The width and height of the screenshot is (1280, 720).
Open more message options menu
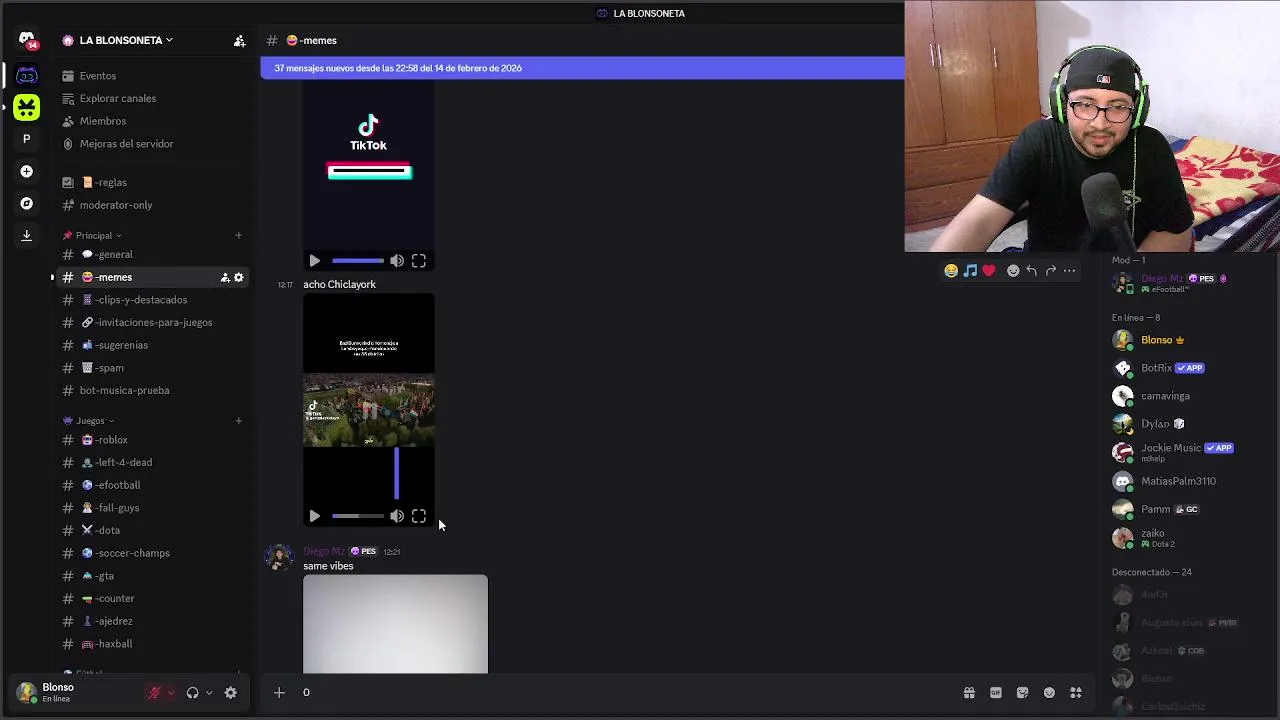click(x=1070, y=271)
